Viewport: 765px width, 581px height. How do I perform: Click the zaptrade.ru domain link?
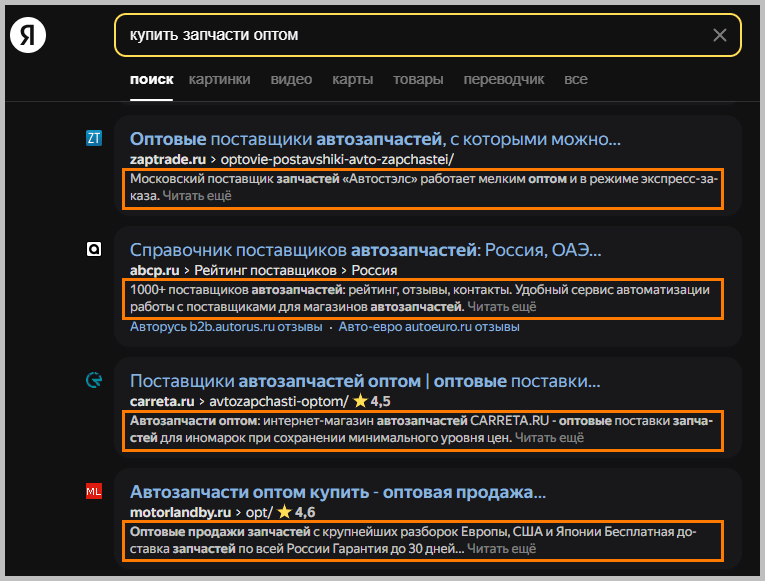click(167, 160)
